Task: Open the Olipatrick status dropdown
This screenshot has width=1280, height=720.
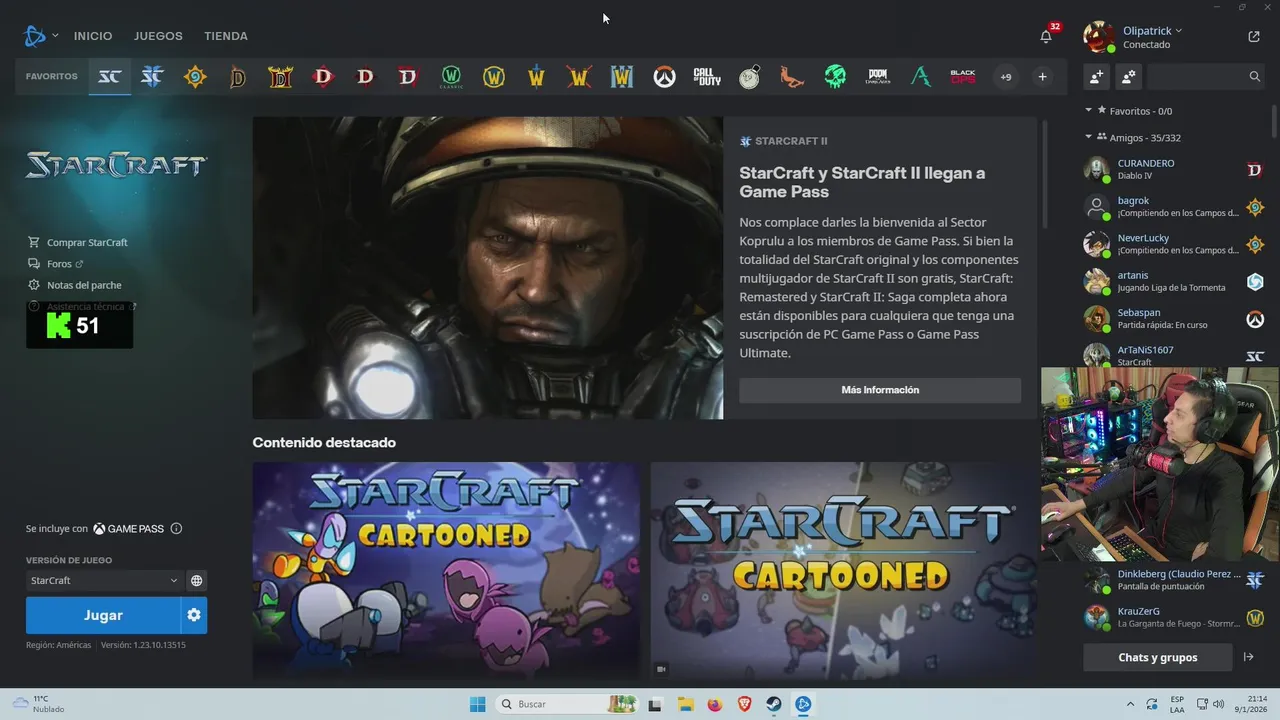Action: [x=1153, y=31]
